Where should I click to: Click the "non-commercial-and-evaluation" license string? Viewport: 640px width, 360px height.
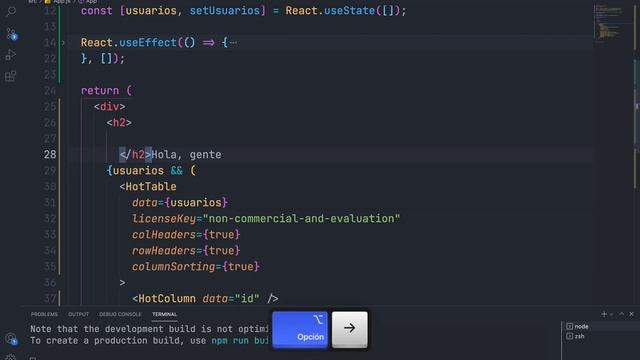click(301, 219)
